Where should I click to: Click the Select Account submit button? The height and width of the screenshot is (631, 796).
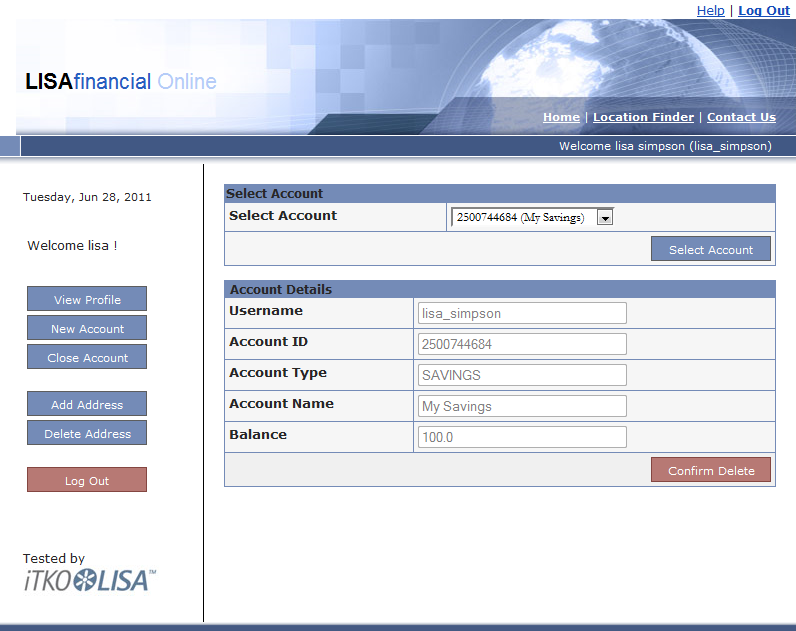(x=711, y=249)
